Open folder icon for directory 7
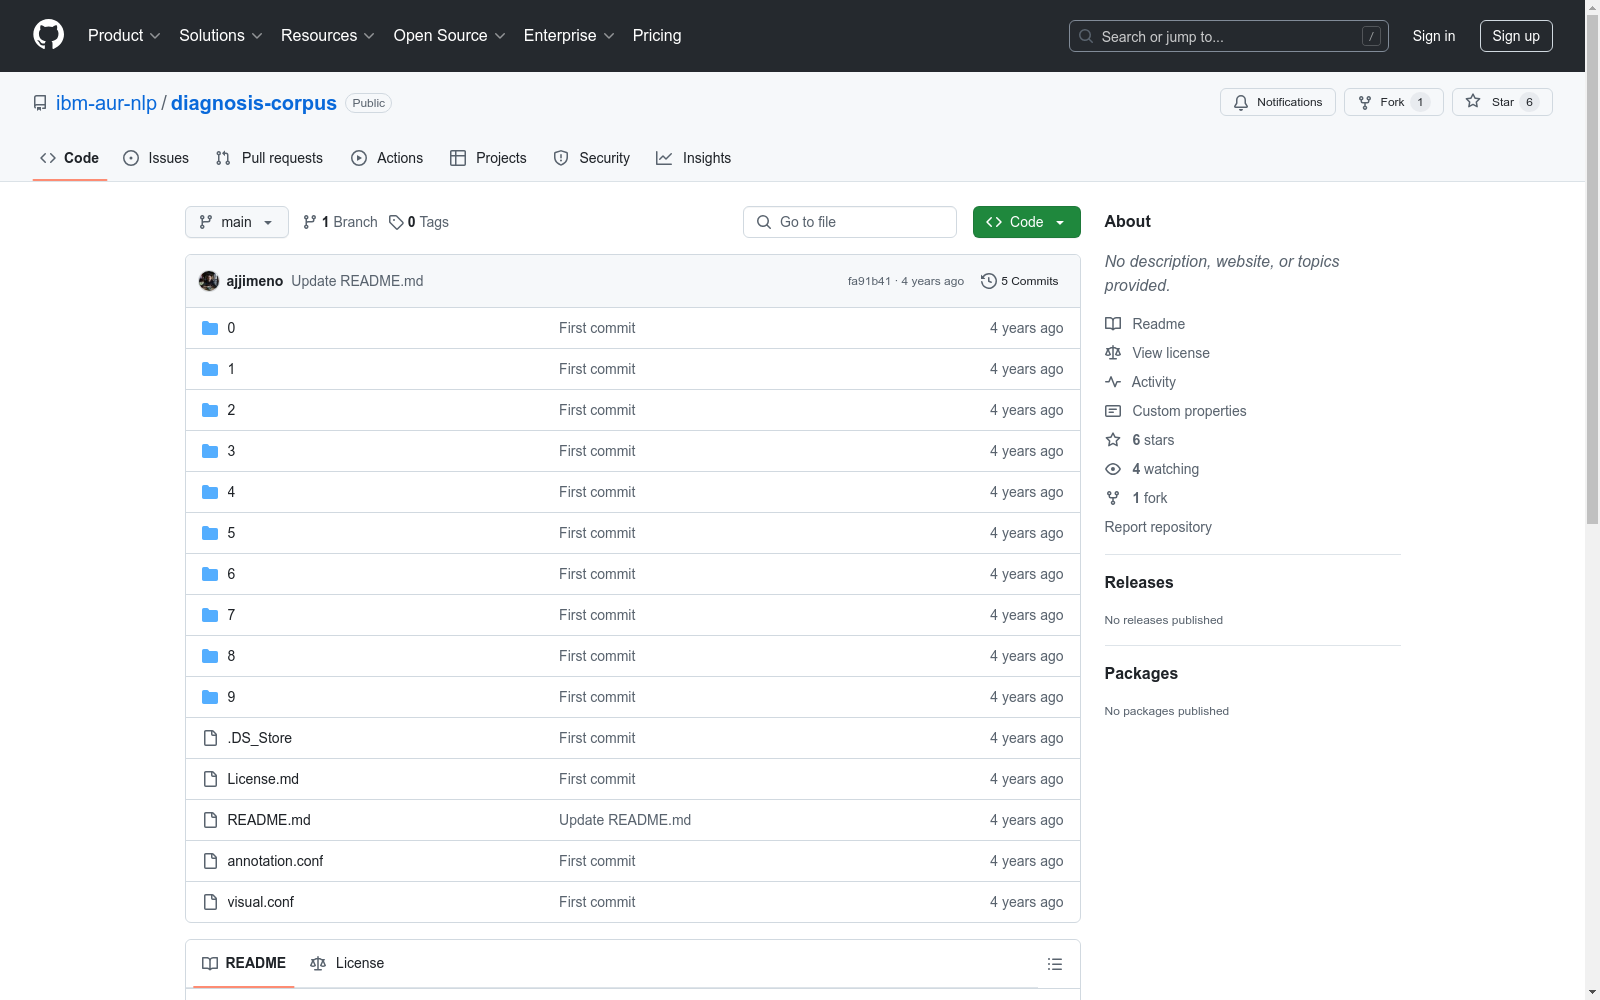This screenshot has height=1000, width=1600. tap(210, 615)
